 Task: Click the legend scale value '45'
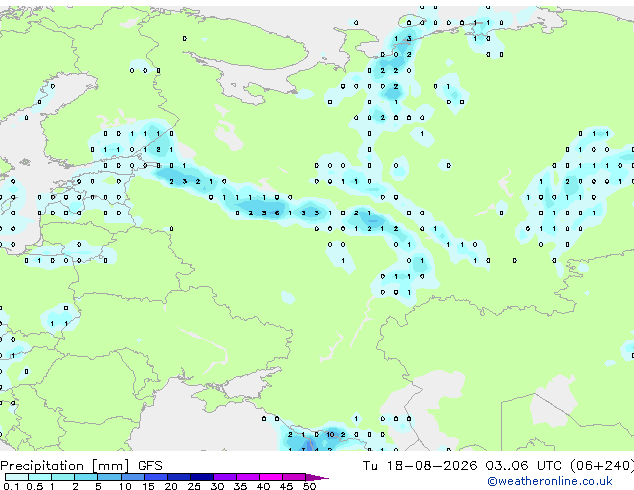[286, 486]
